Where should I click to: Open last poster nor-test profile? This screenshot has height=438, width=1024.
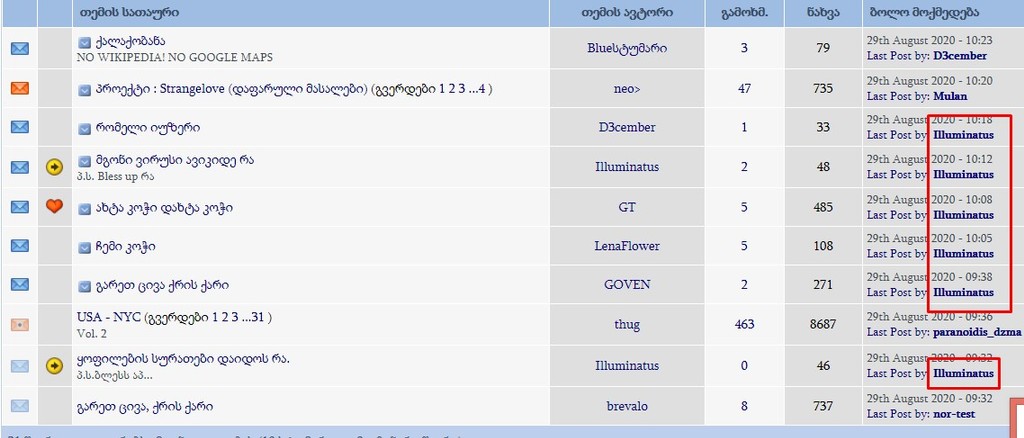(954, 414)
